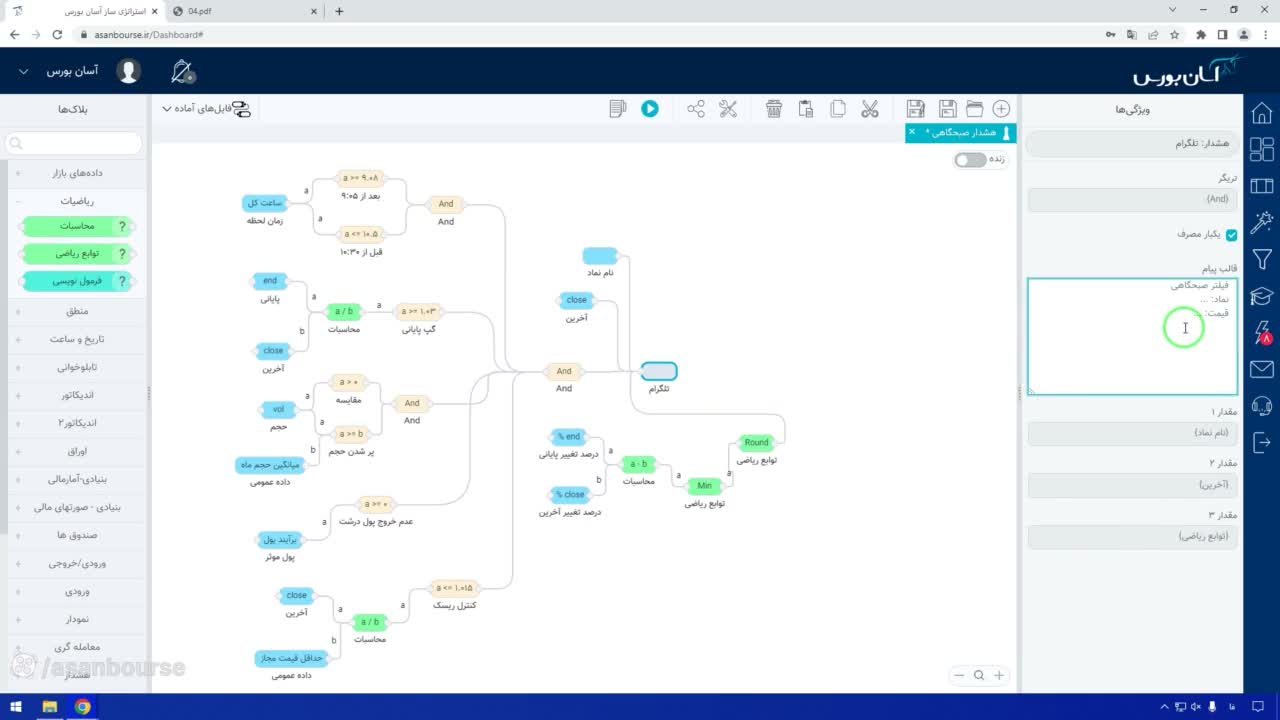
Task: Click the canvas zoom-in plus button
Action: click(x=998, y=675)
